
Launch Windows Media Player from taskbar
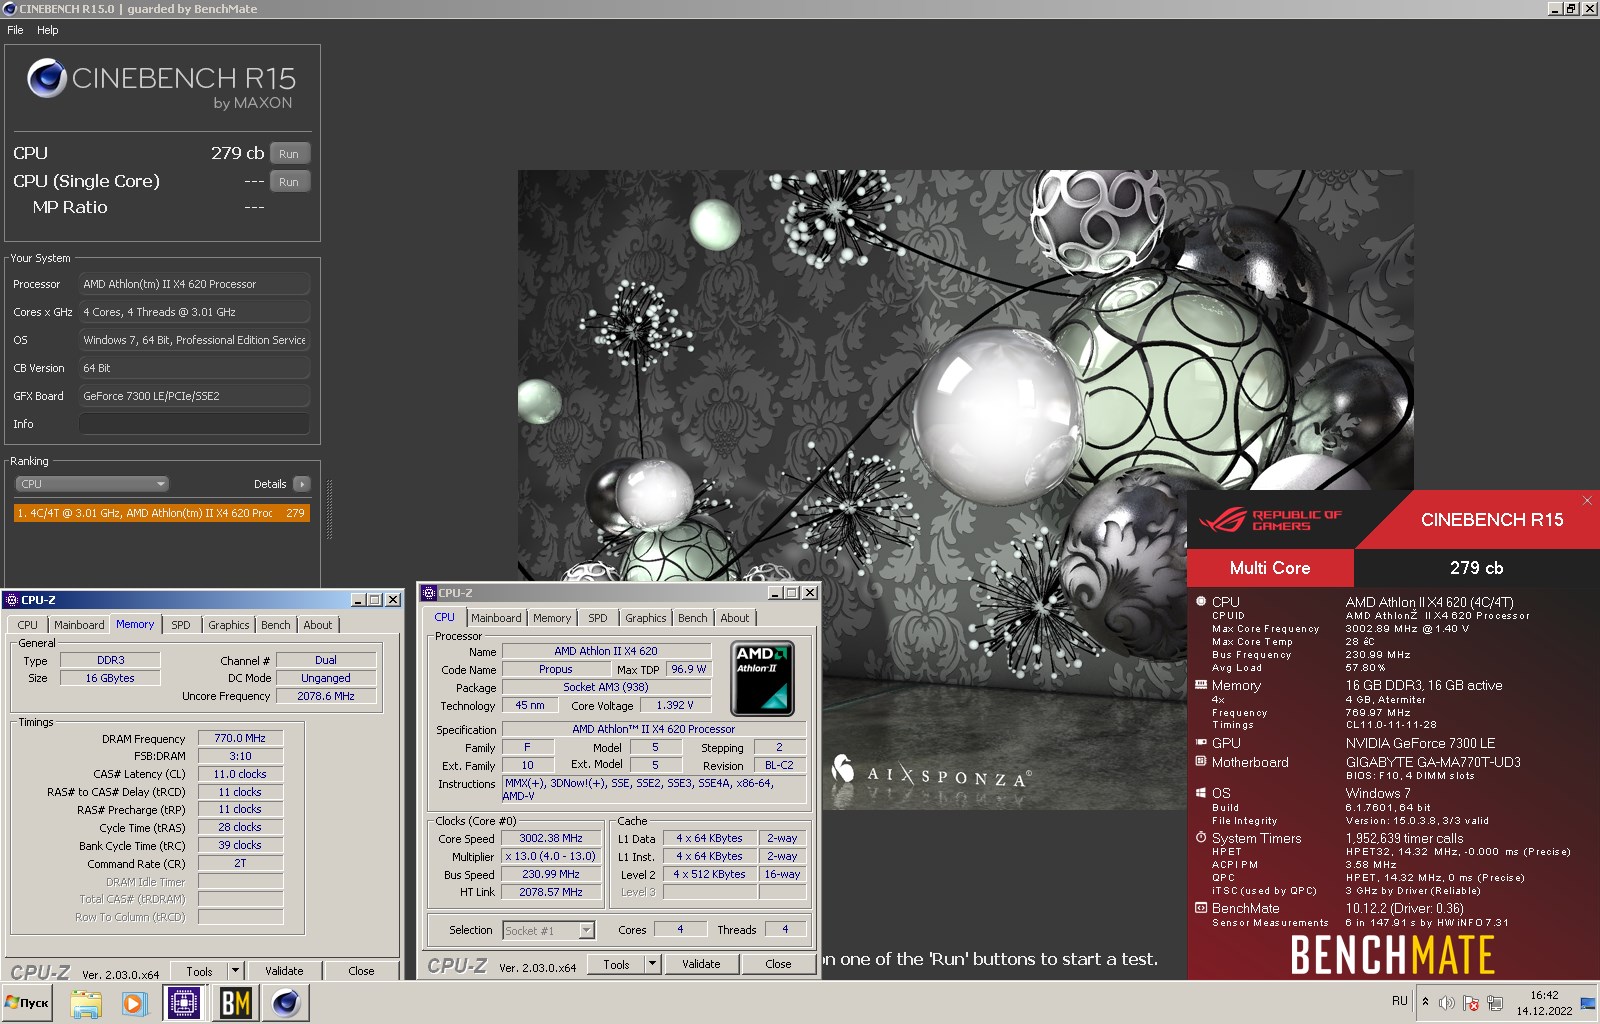(134, 1003)
